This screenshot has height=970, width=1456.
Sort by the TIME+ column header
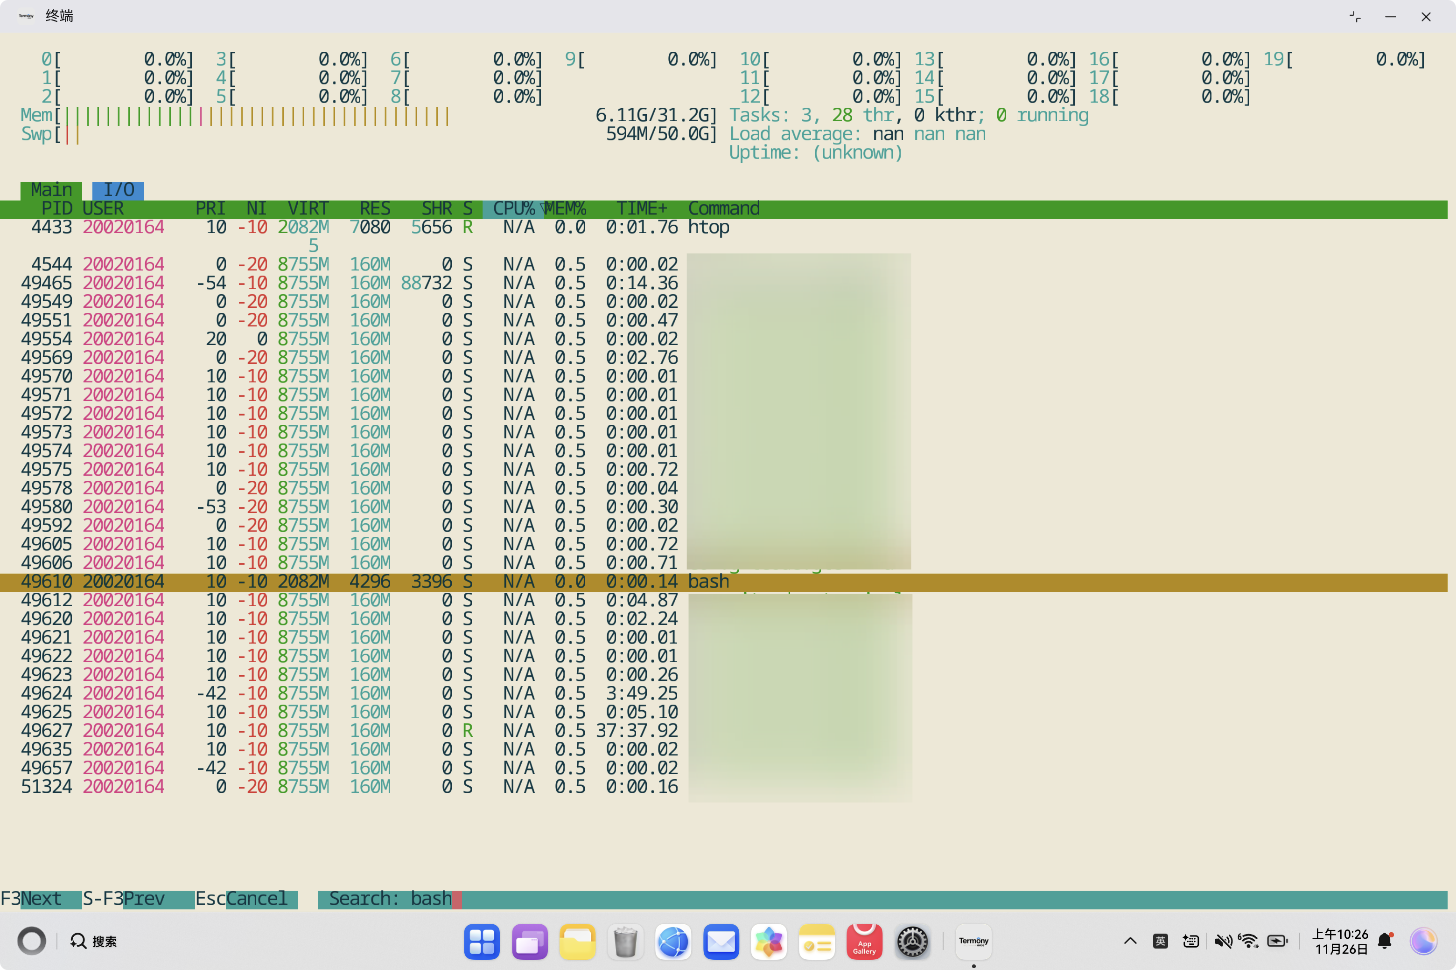tap(641, 209)
